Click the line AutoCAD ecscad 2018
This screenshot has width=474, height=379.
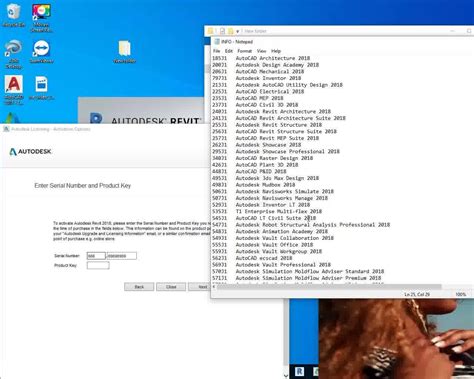[252, 258]
